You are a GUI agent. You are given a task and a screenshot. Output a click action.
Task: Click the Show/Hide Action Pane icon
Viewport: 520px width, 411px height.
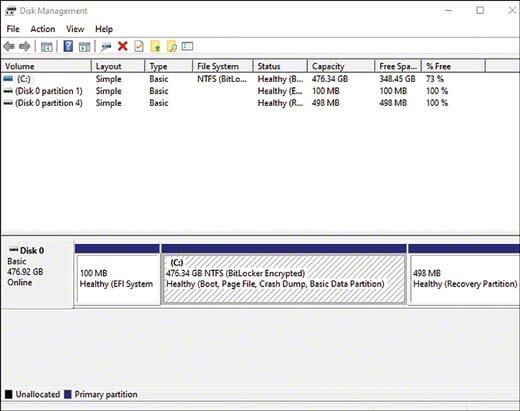(84, 46)
